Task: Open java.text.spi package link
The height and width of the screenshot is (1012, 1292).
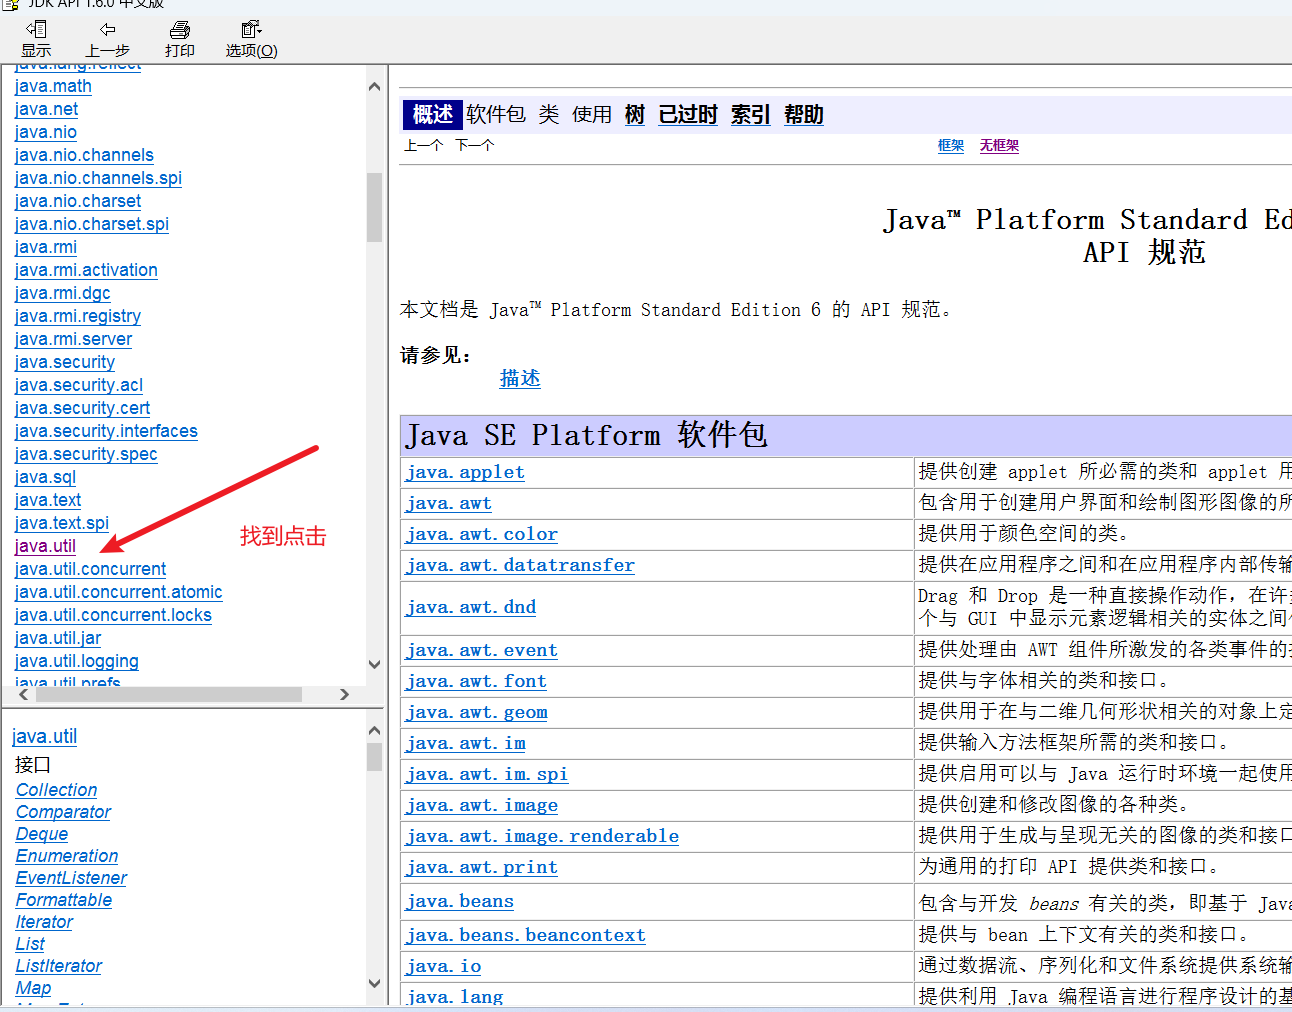Action: [x=62, y=523]
